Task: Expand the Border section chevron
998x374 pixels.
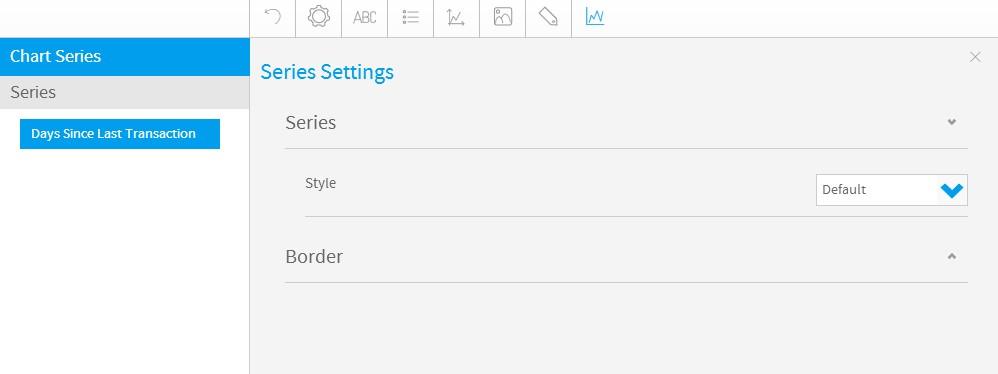Action: (952, 256)
